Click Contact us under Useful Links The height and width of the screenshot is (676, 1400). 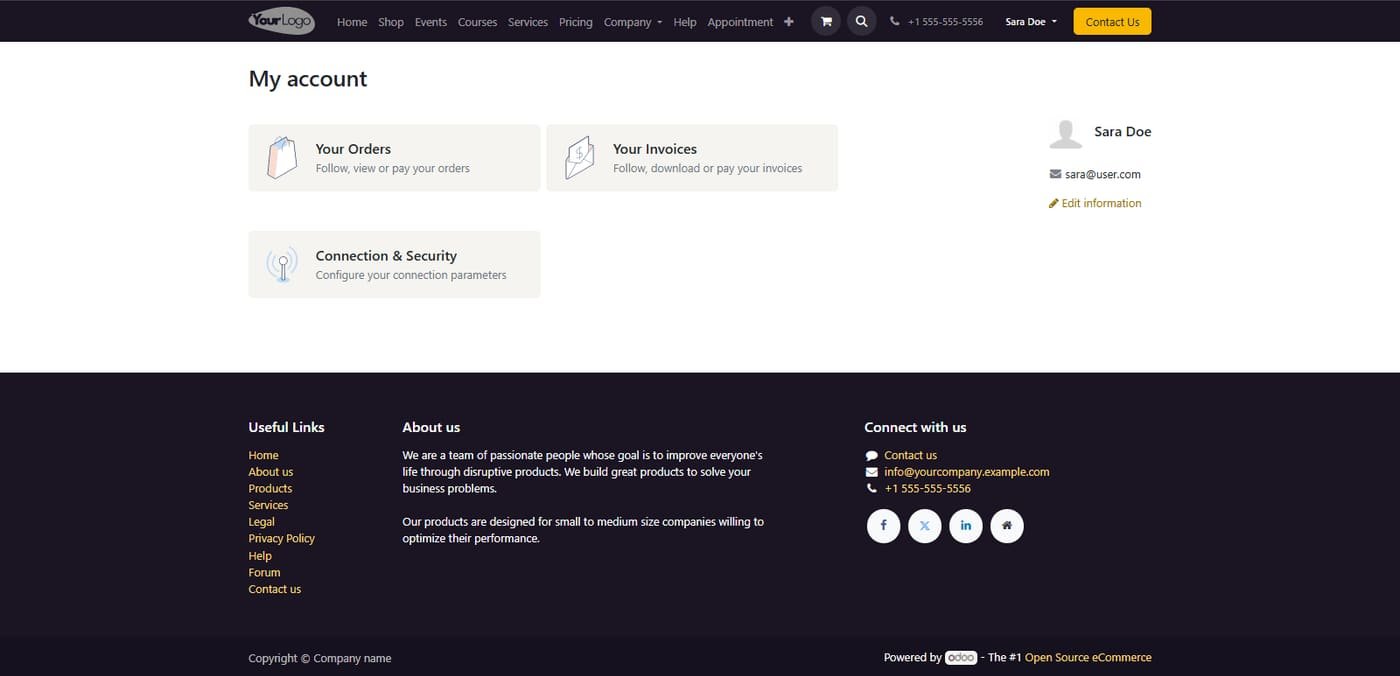click(x=275, y=589)
